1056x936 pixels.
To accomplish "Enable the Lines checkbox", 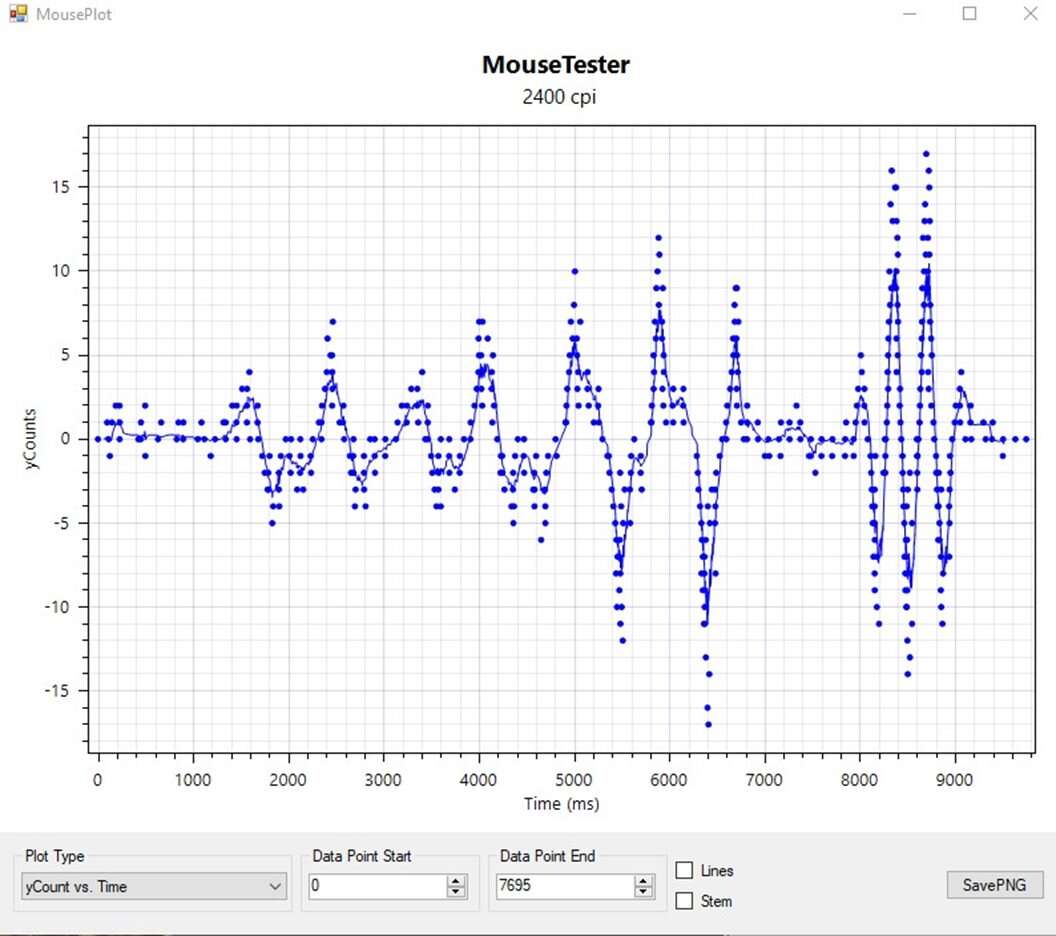I will coord(685,871).
